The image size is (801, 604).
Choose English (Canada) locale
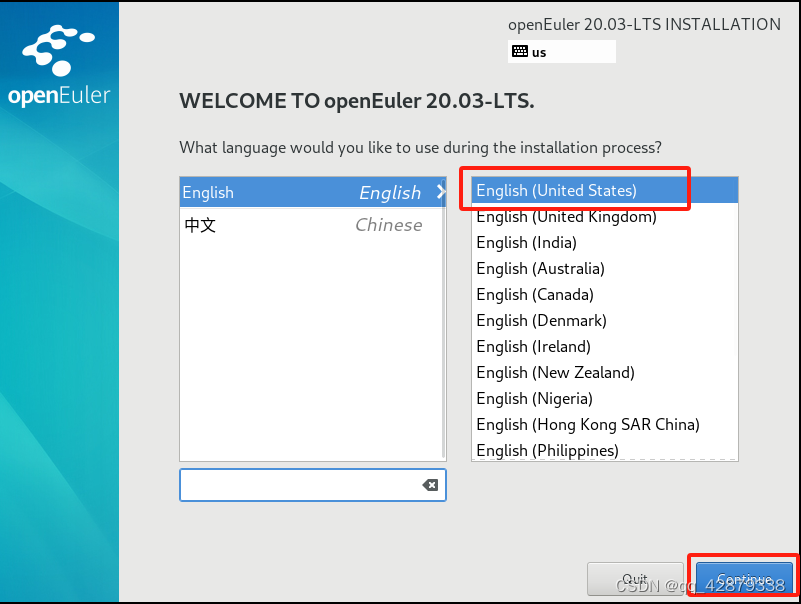click(x=605, y=294)
